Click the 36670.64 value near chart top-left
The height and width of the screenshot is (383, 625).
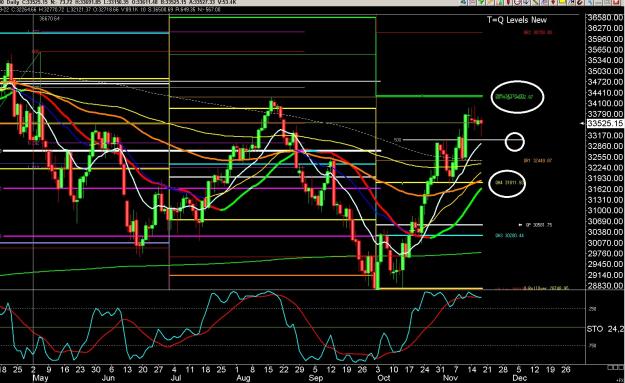click(x=49, y=18)
